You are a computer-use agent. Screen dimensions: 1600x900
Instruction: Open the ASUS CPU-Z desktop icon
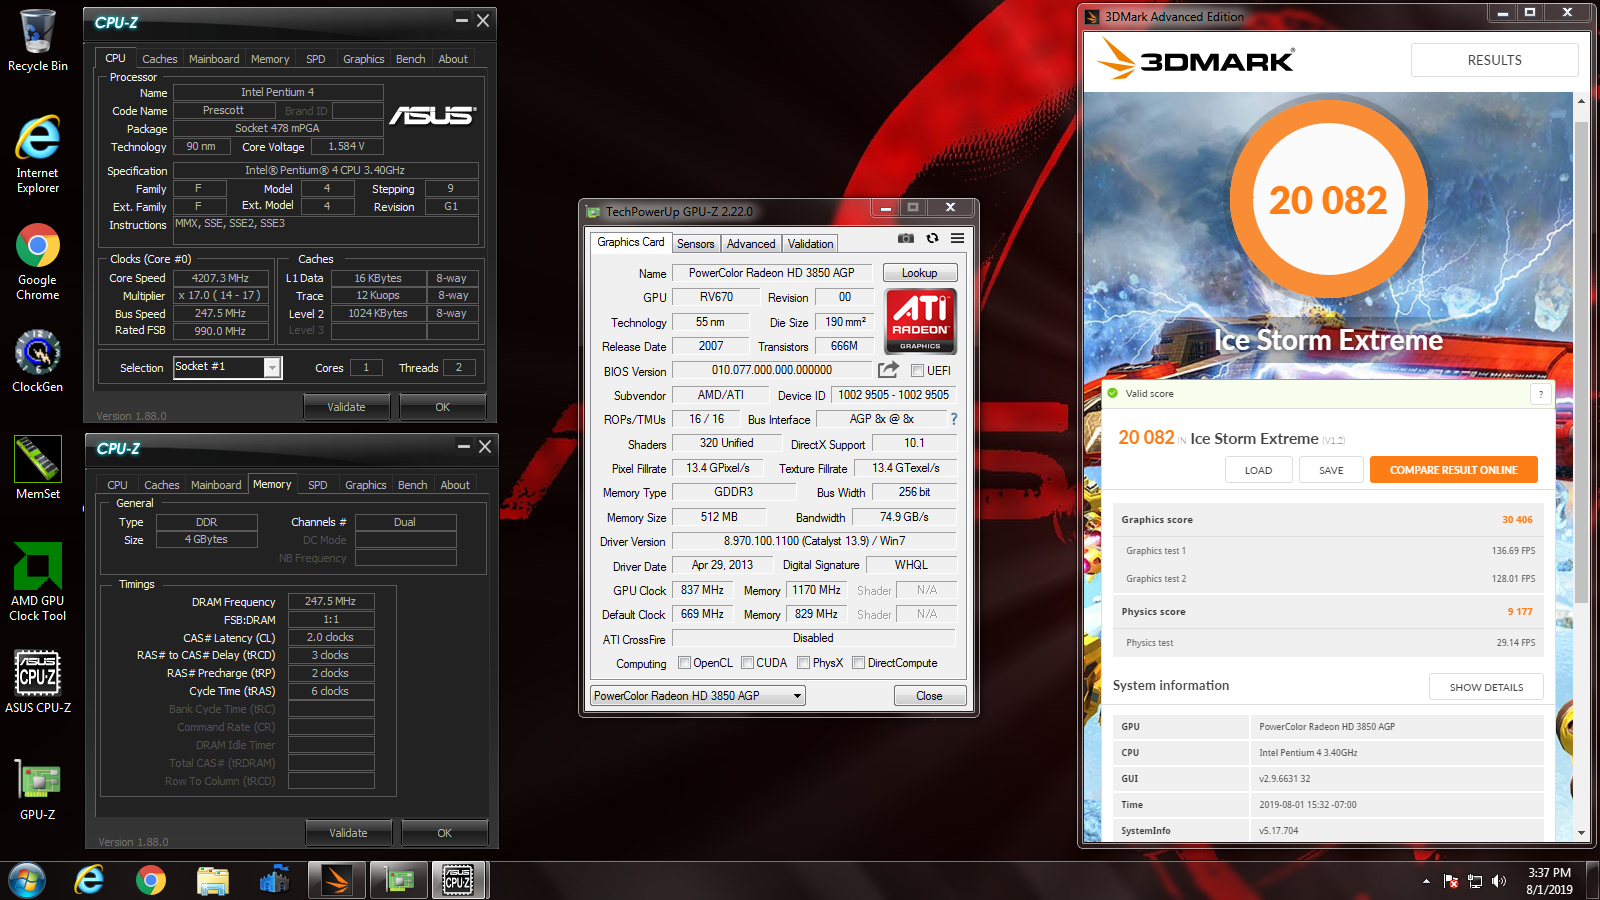[x=38, y=682]
